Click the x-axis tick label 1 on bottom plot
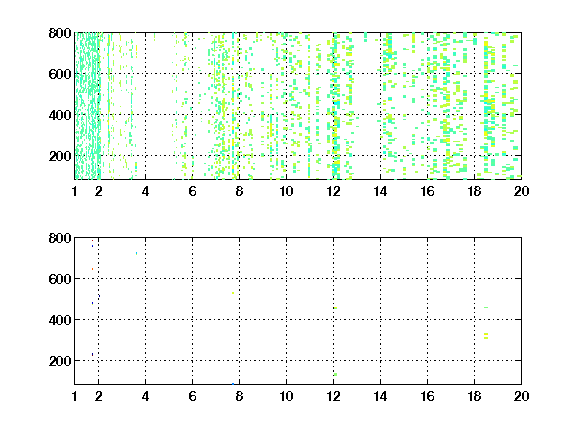The image size is (576, 432). (75, 396)
